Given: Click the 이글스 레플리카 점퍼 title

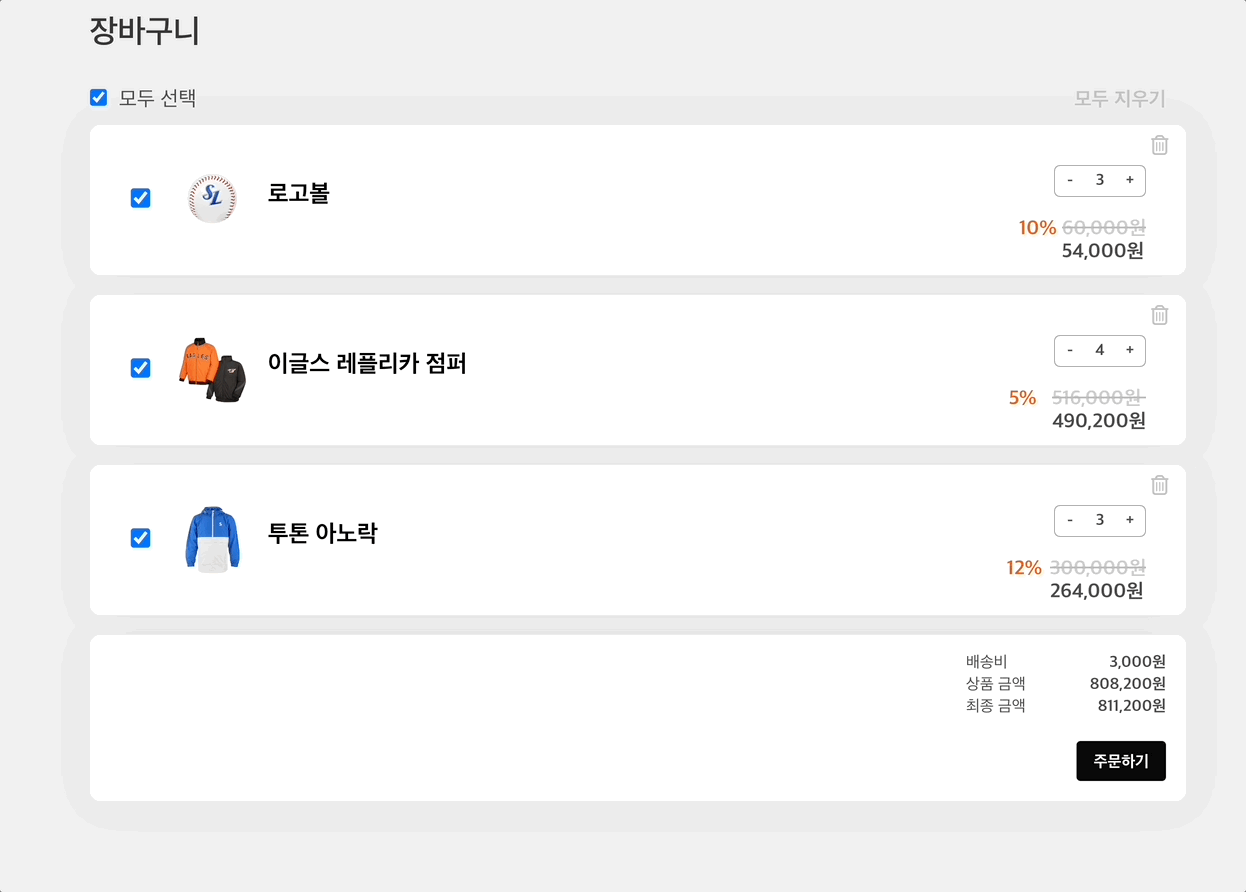Looking at the screenshot, I should point(367,363).
